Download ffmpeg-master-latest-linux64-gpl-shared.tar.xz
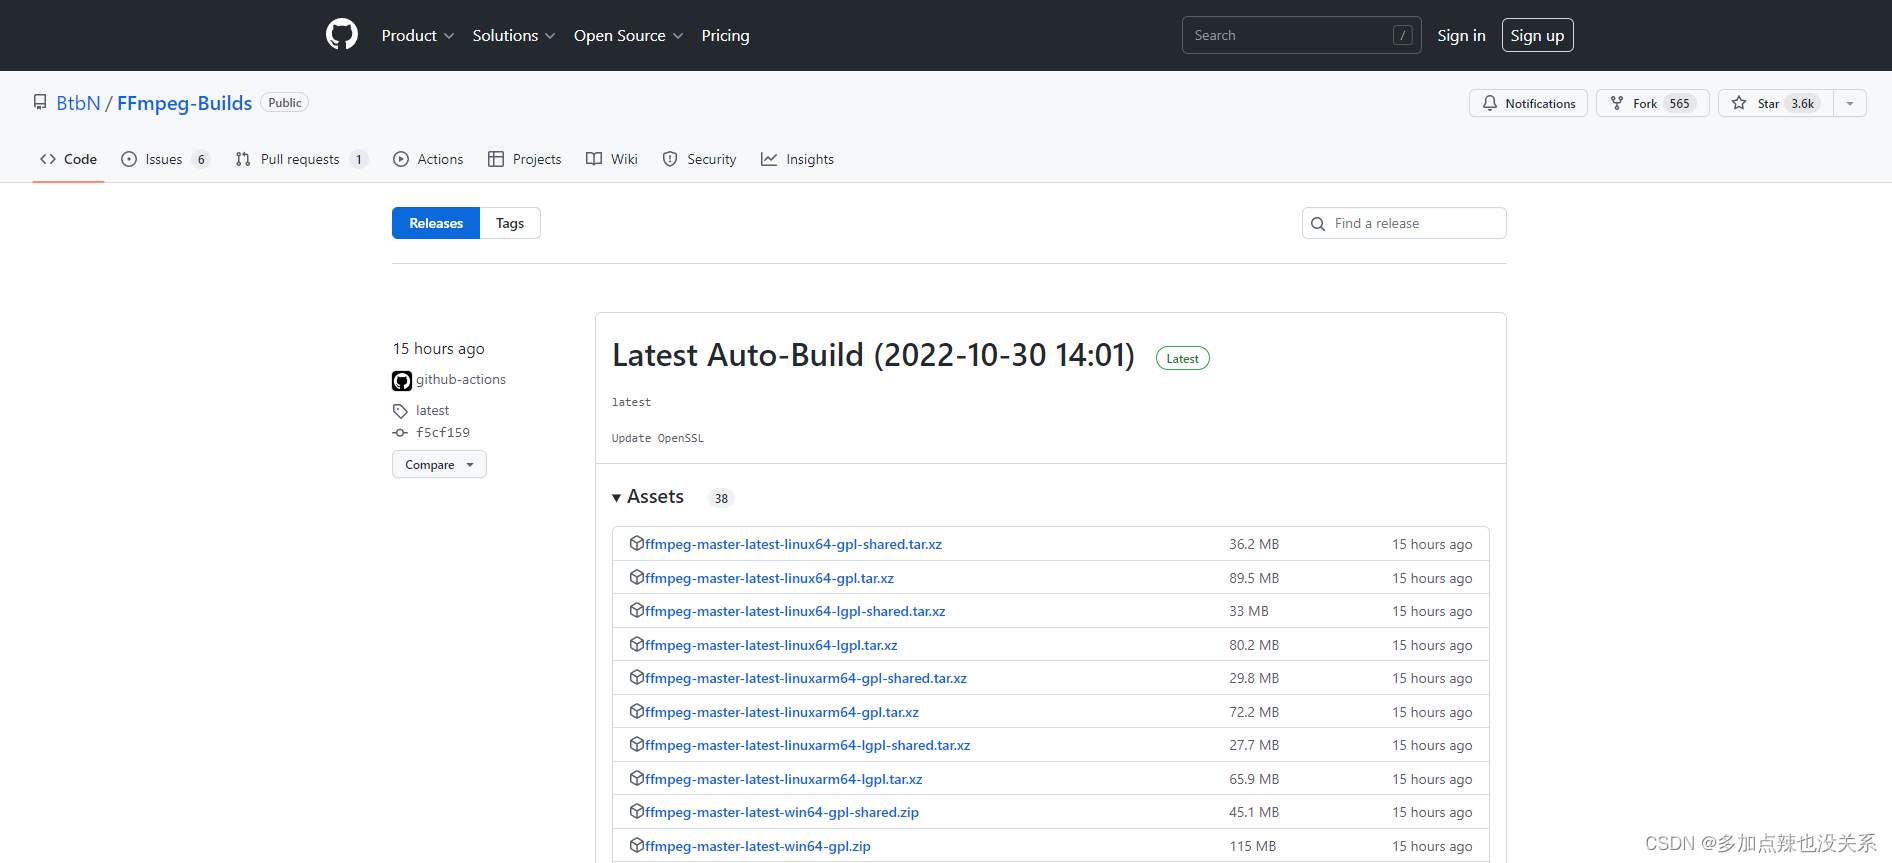This screenshot has height=863, width=1892. coord(793,544)
